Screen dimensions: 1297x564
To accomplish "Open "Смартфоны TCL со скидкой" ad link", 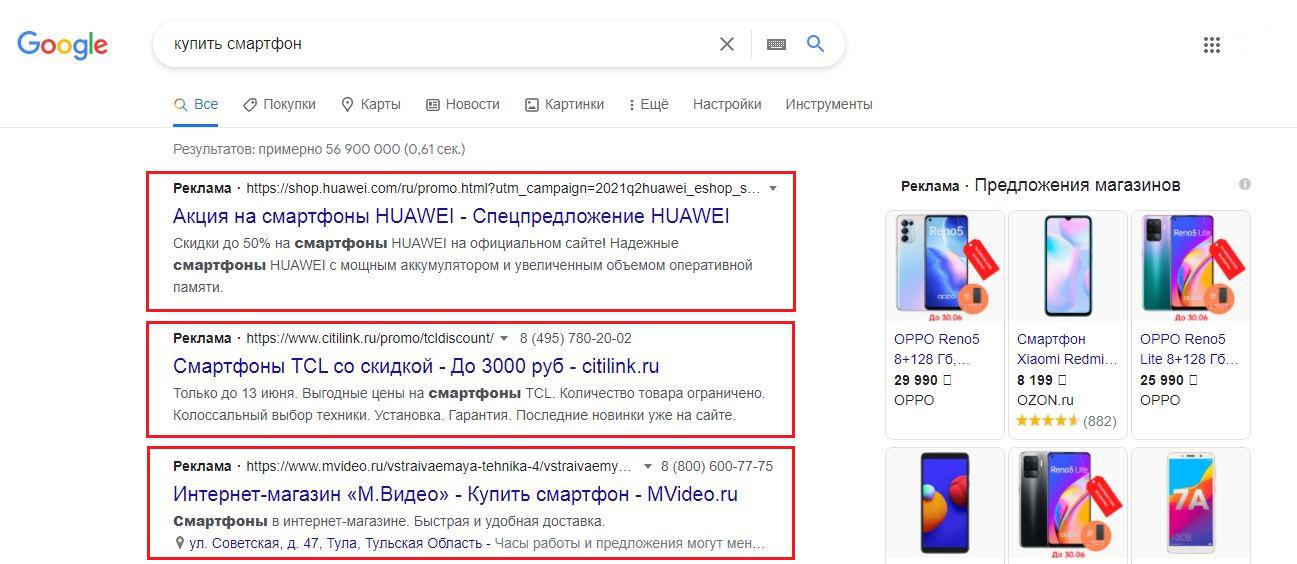I will pyautogui.click(x=416, y=366).
